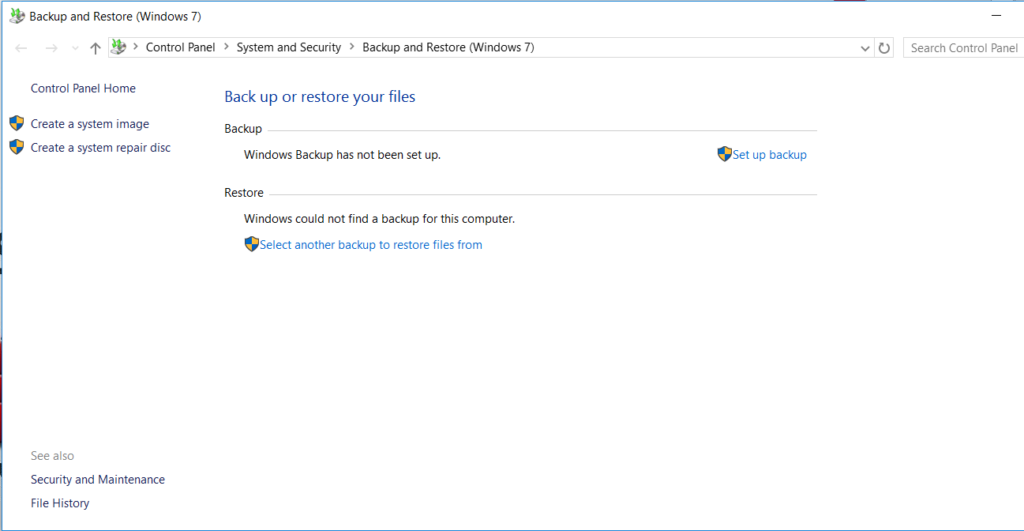Viewport: 1024px width, 531px height.
Task: Open Security and Maintenance link
Action: pyautogui.click(x=98, y=479)
